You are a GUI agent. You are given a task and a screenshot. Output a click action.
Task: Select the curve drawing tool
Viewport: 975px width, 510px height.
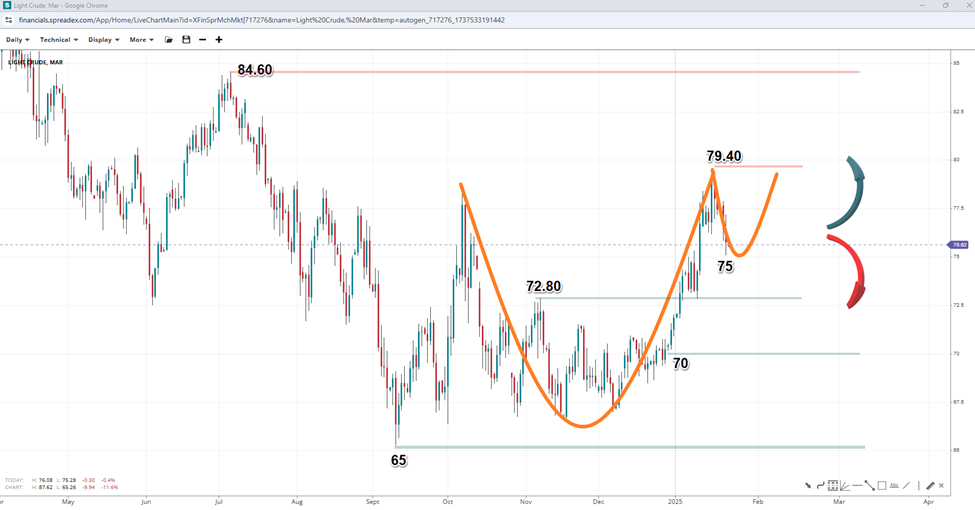(820, 485)
